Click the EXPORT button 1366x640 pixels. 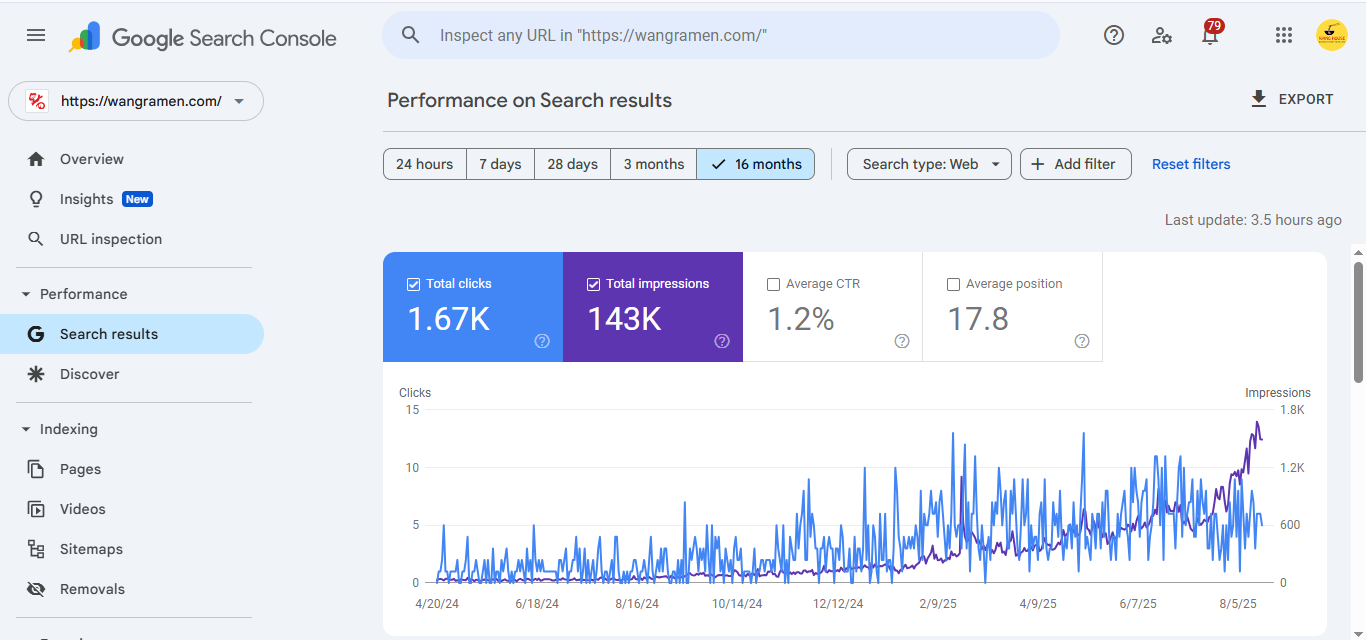point(1292,99)
